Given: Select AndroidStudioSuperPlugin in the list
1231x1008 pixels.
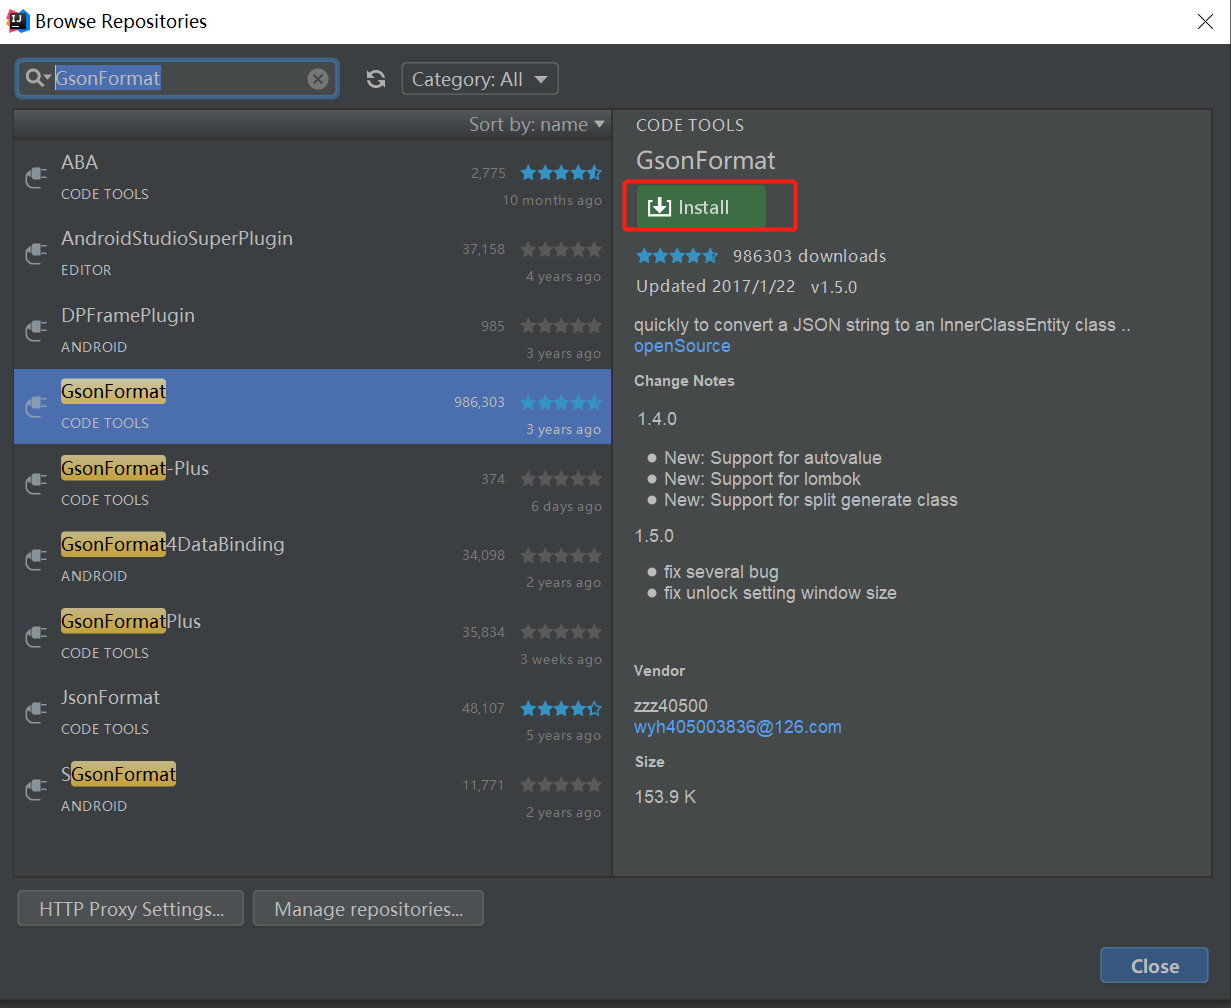Looking at the screenshot, I should click(312, 254).
